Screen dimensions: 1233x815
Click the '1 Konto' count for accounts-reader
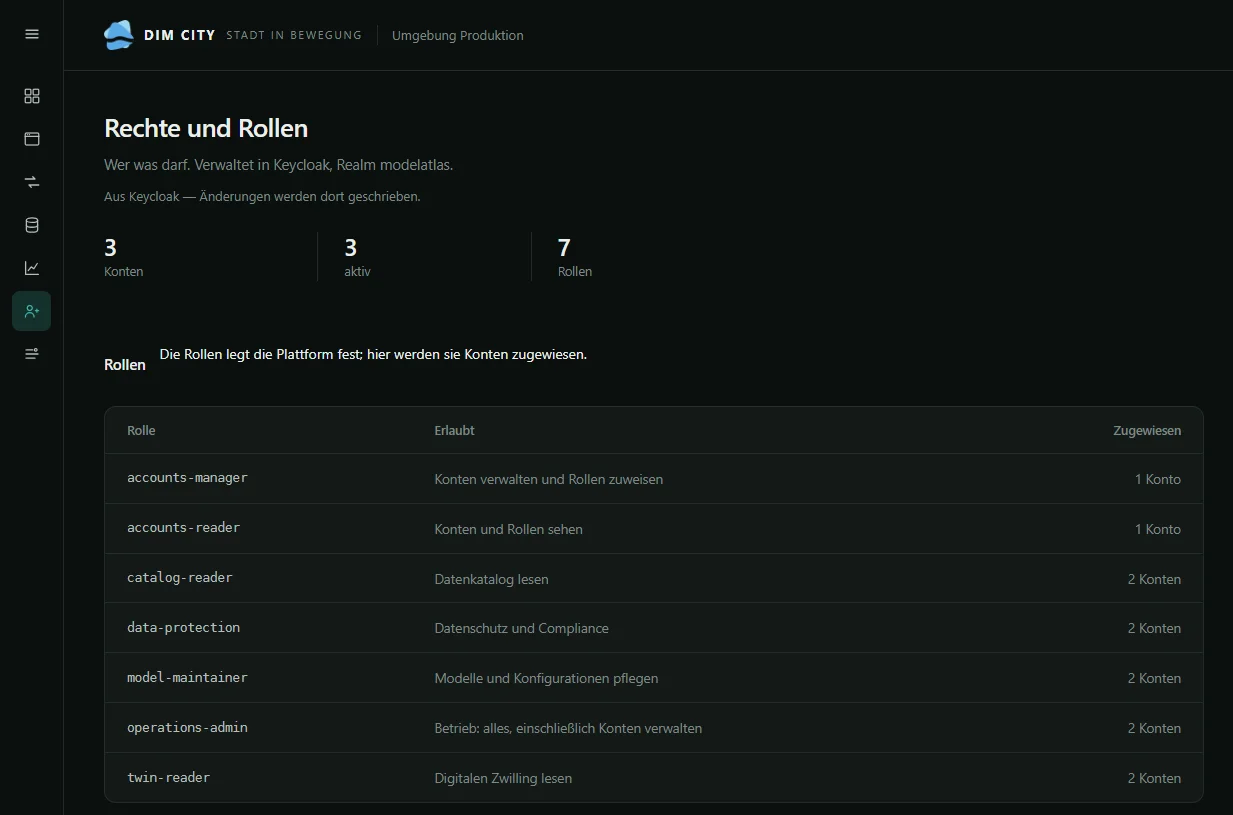coord(1158,529)
